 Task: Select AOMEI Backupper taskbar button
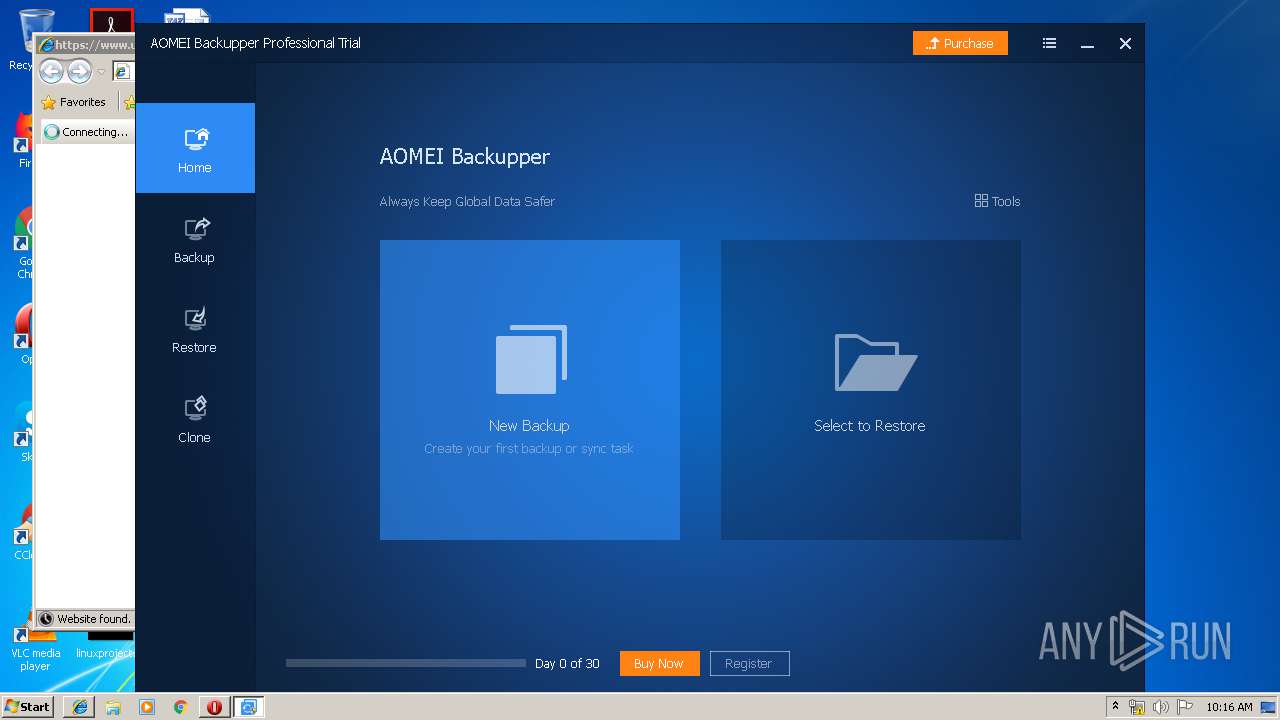click(248, 706)
